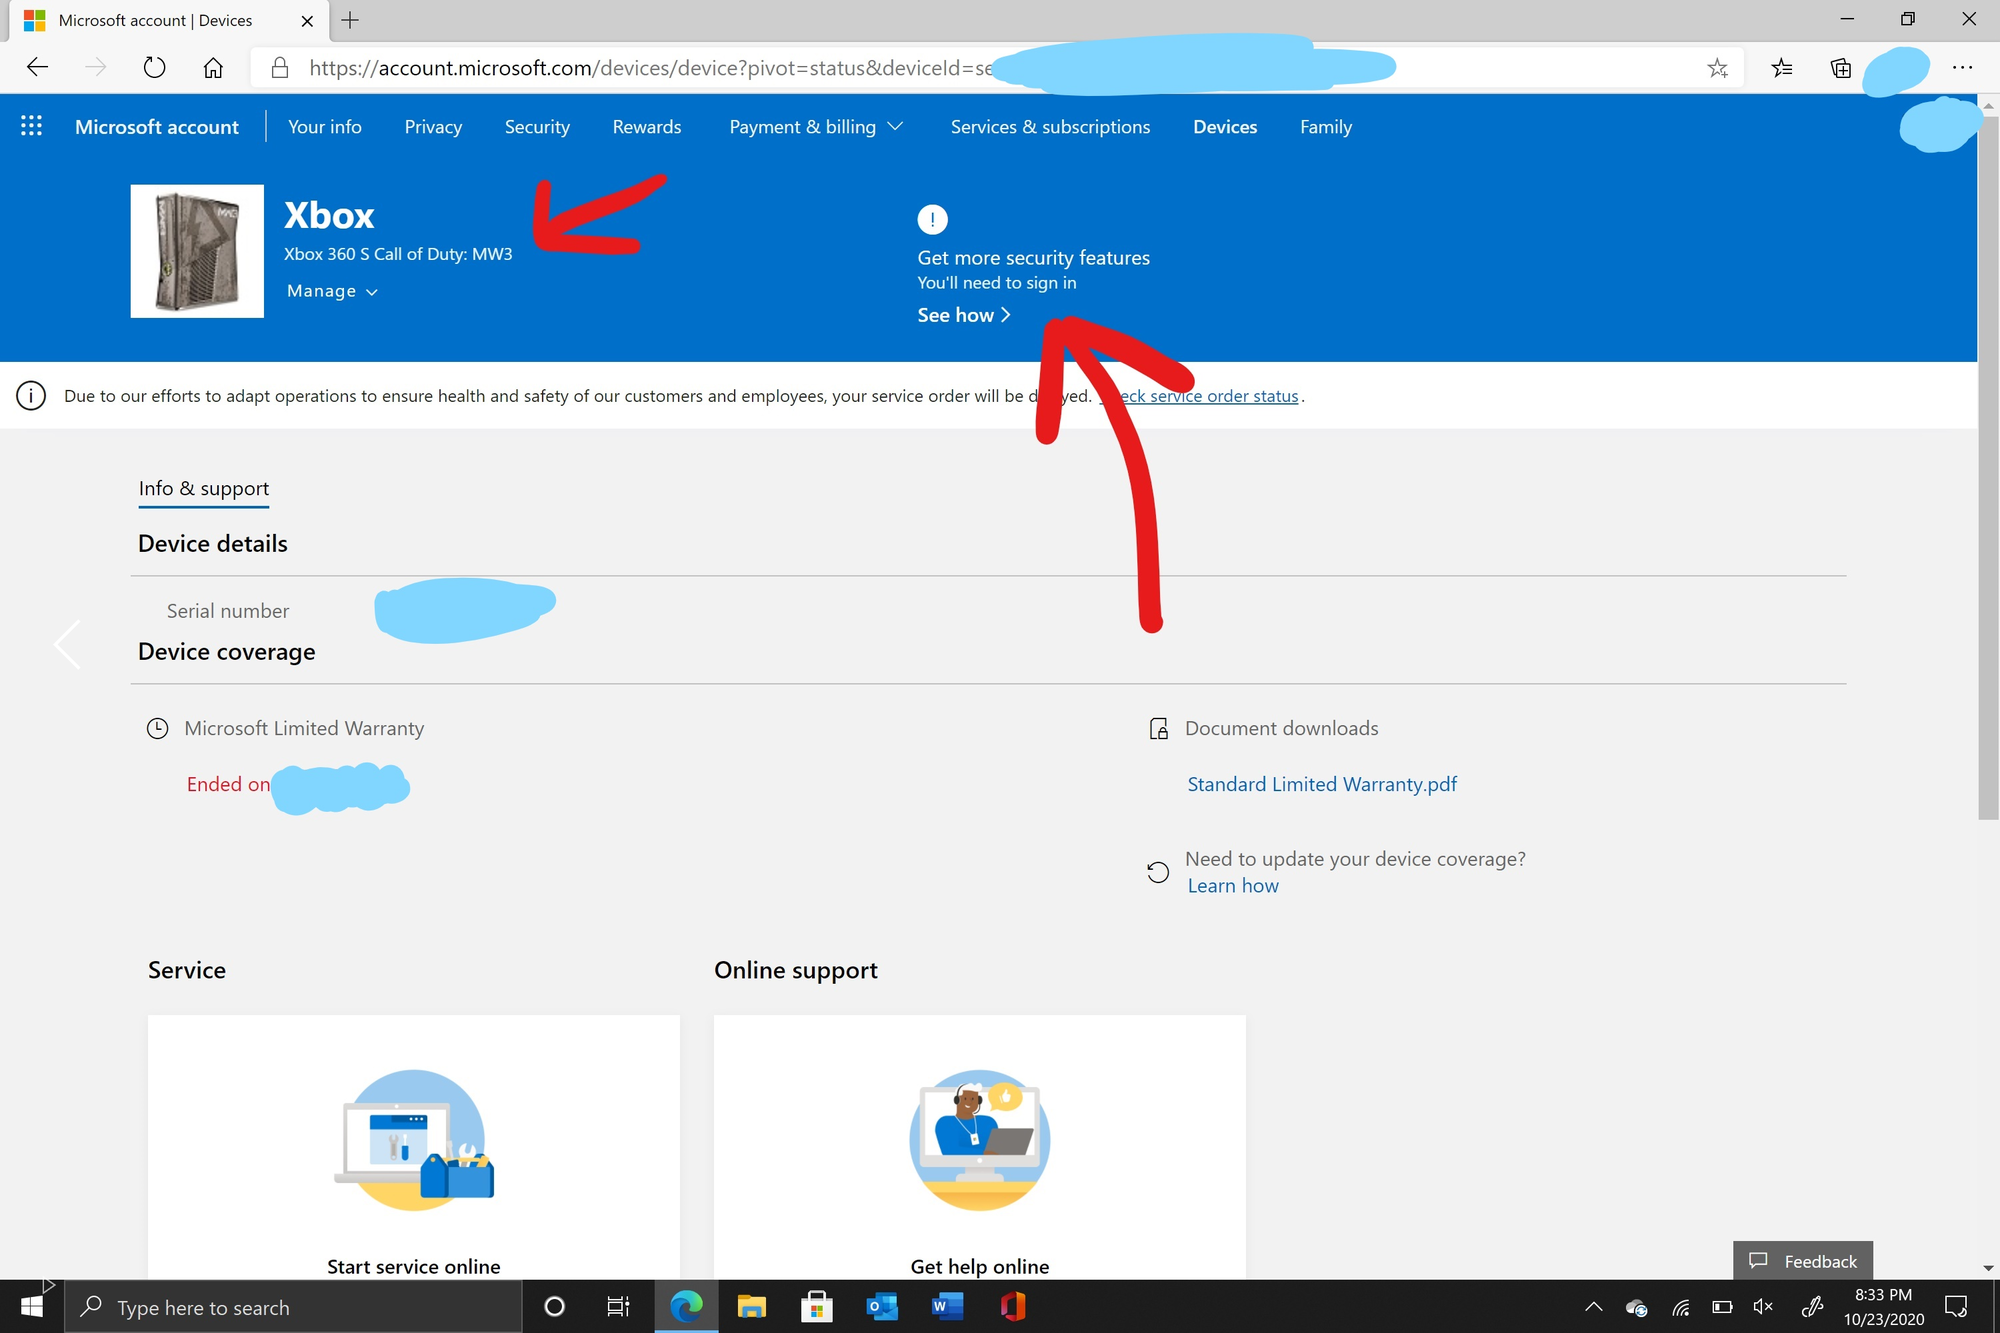The height and width of the screenshot is (1333, 2000).
Task: Open the Learn how link
Action: click(1233, 886)
